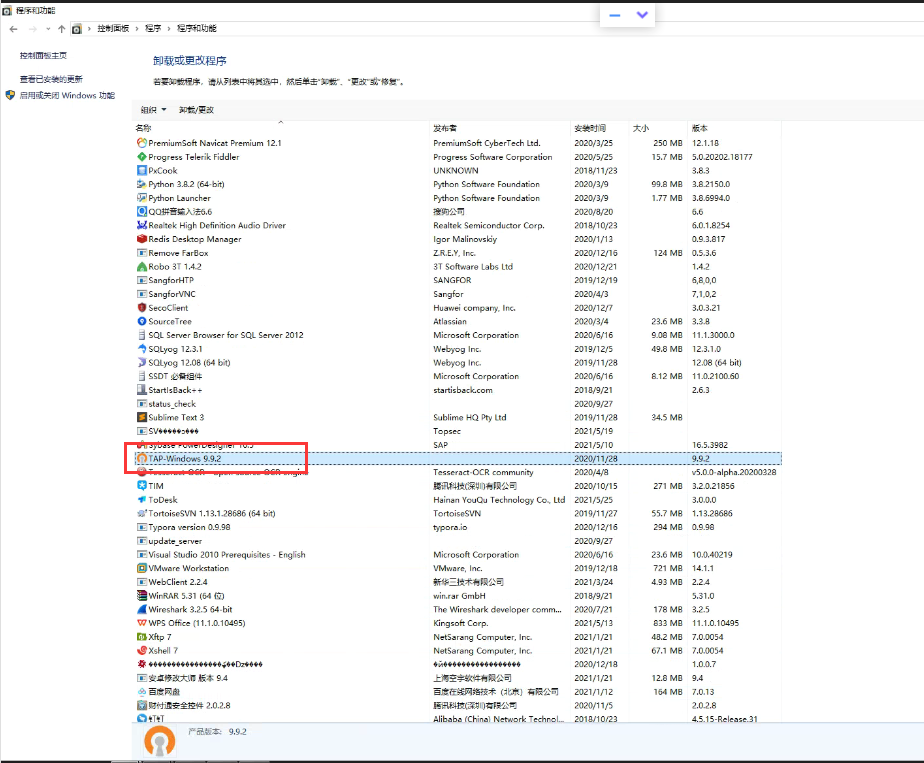Viewport: 924px width, 763px height.
Task: Click the TortoiseSVN 1.13.1.28686 icon
Action: pyautogui.click(x=141, y=513)
